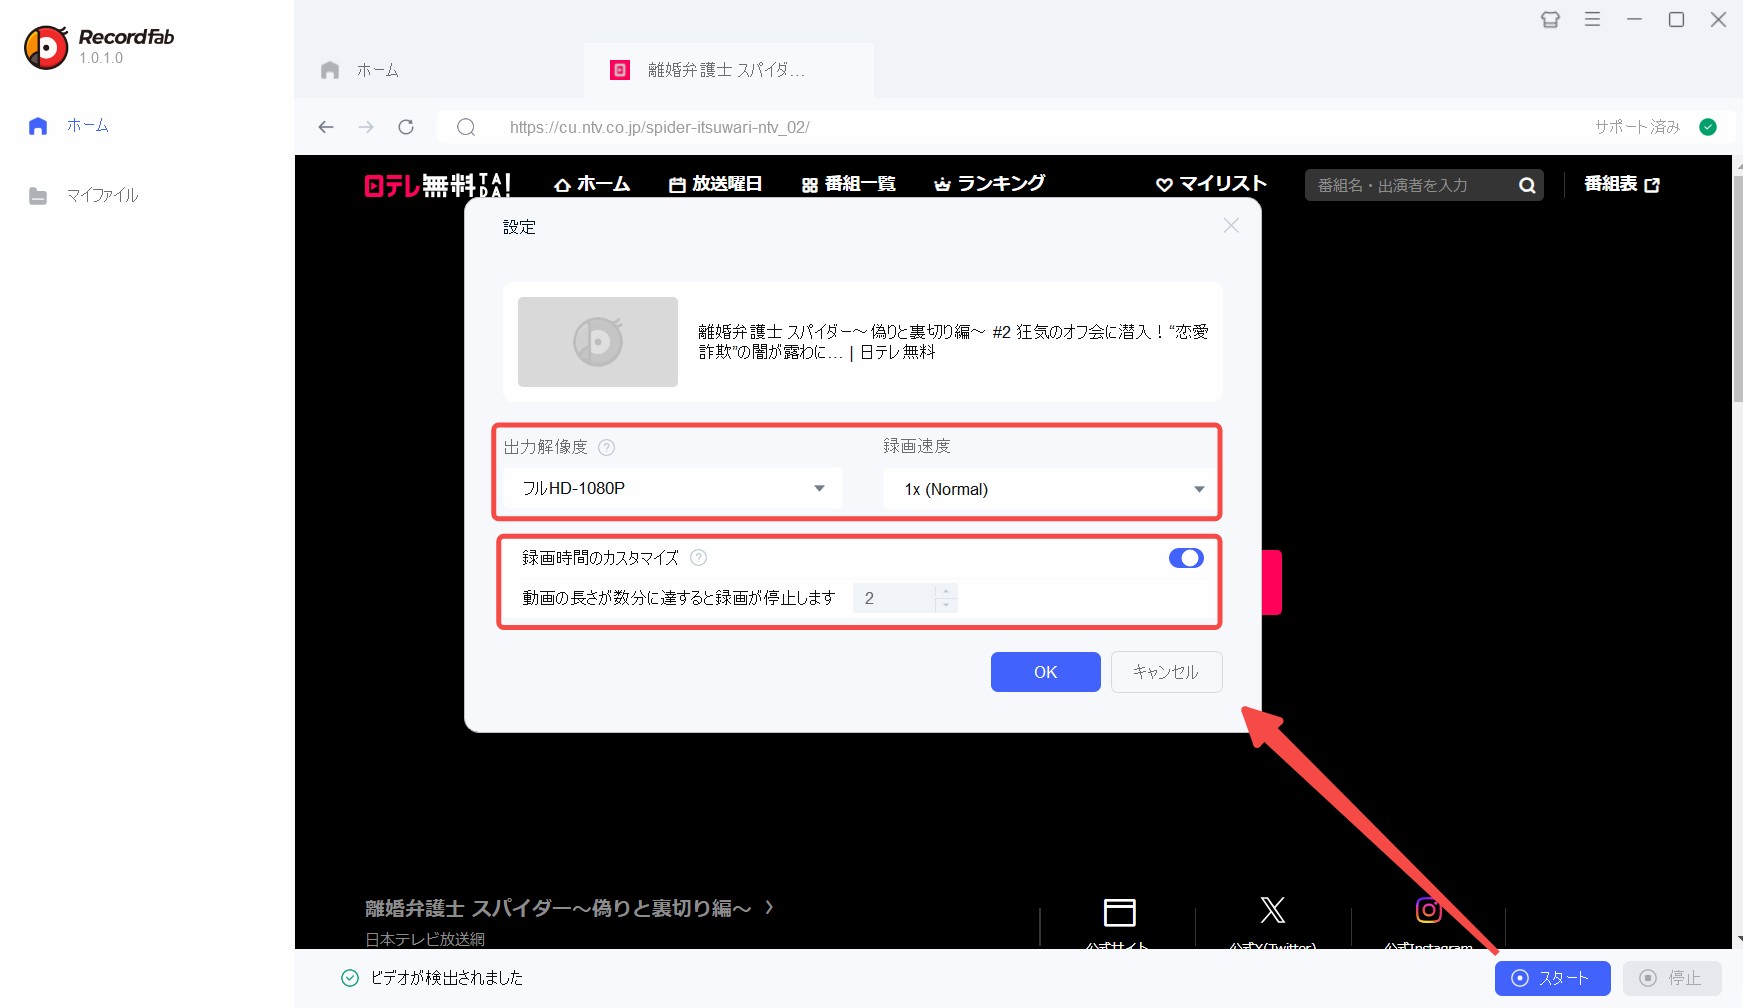Click the RecordFab logo icon
The image size is (1743, 1008).
pyautogui.click(x=46, y=47)
